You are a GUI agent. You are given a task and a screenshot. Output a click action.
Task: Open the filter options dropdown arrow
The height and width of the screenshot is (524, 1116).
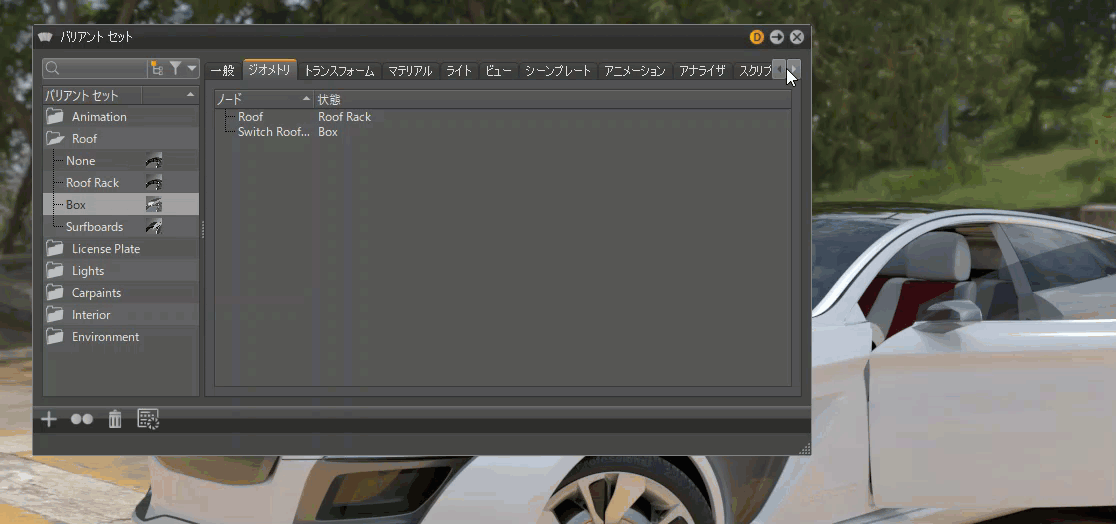click(x=191, y=68)
